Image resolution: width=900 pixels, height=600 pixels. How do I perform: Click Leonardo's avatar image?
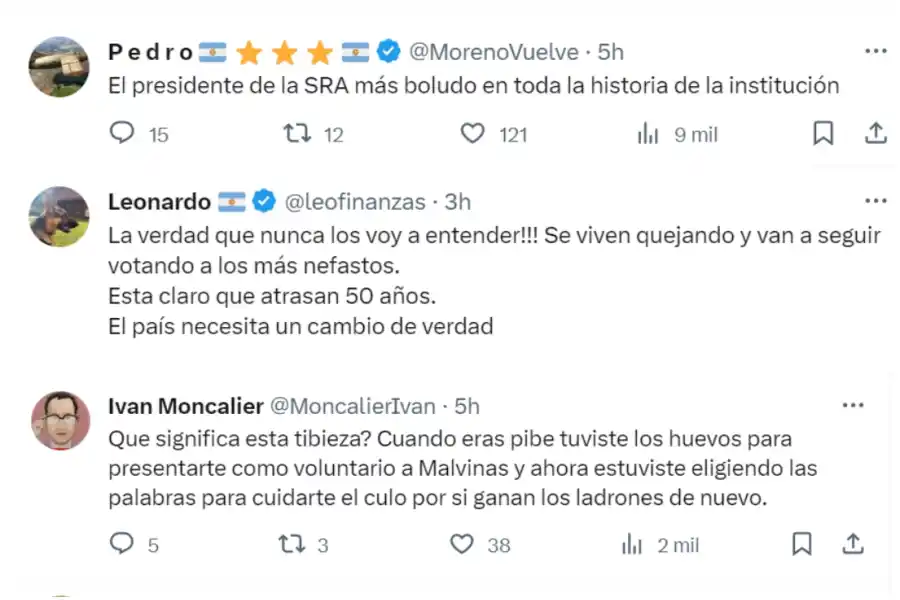pos(59,217)
